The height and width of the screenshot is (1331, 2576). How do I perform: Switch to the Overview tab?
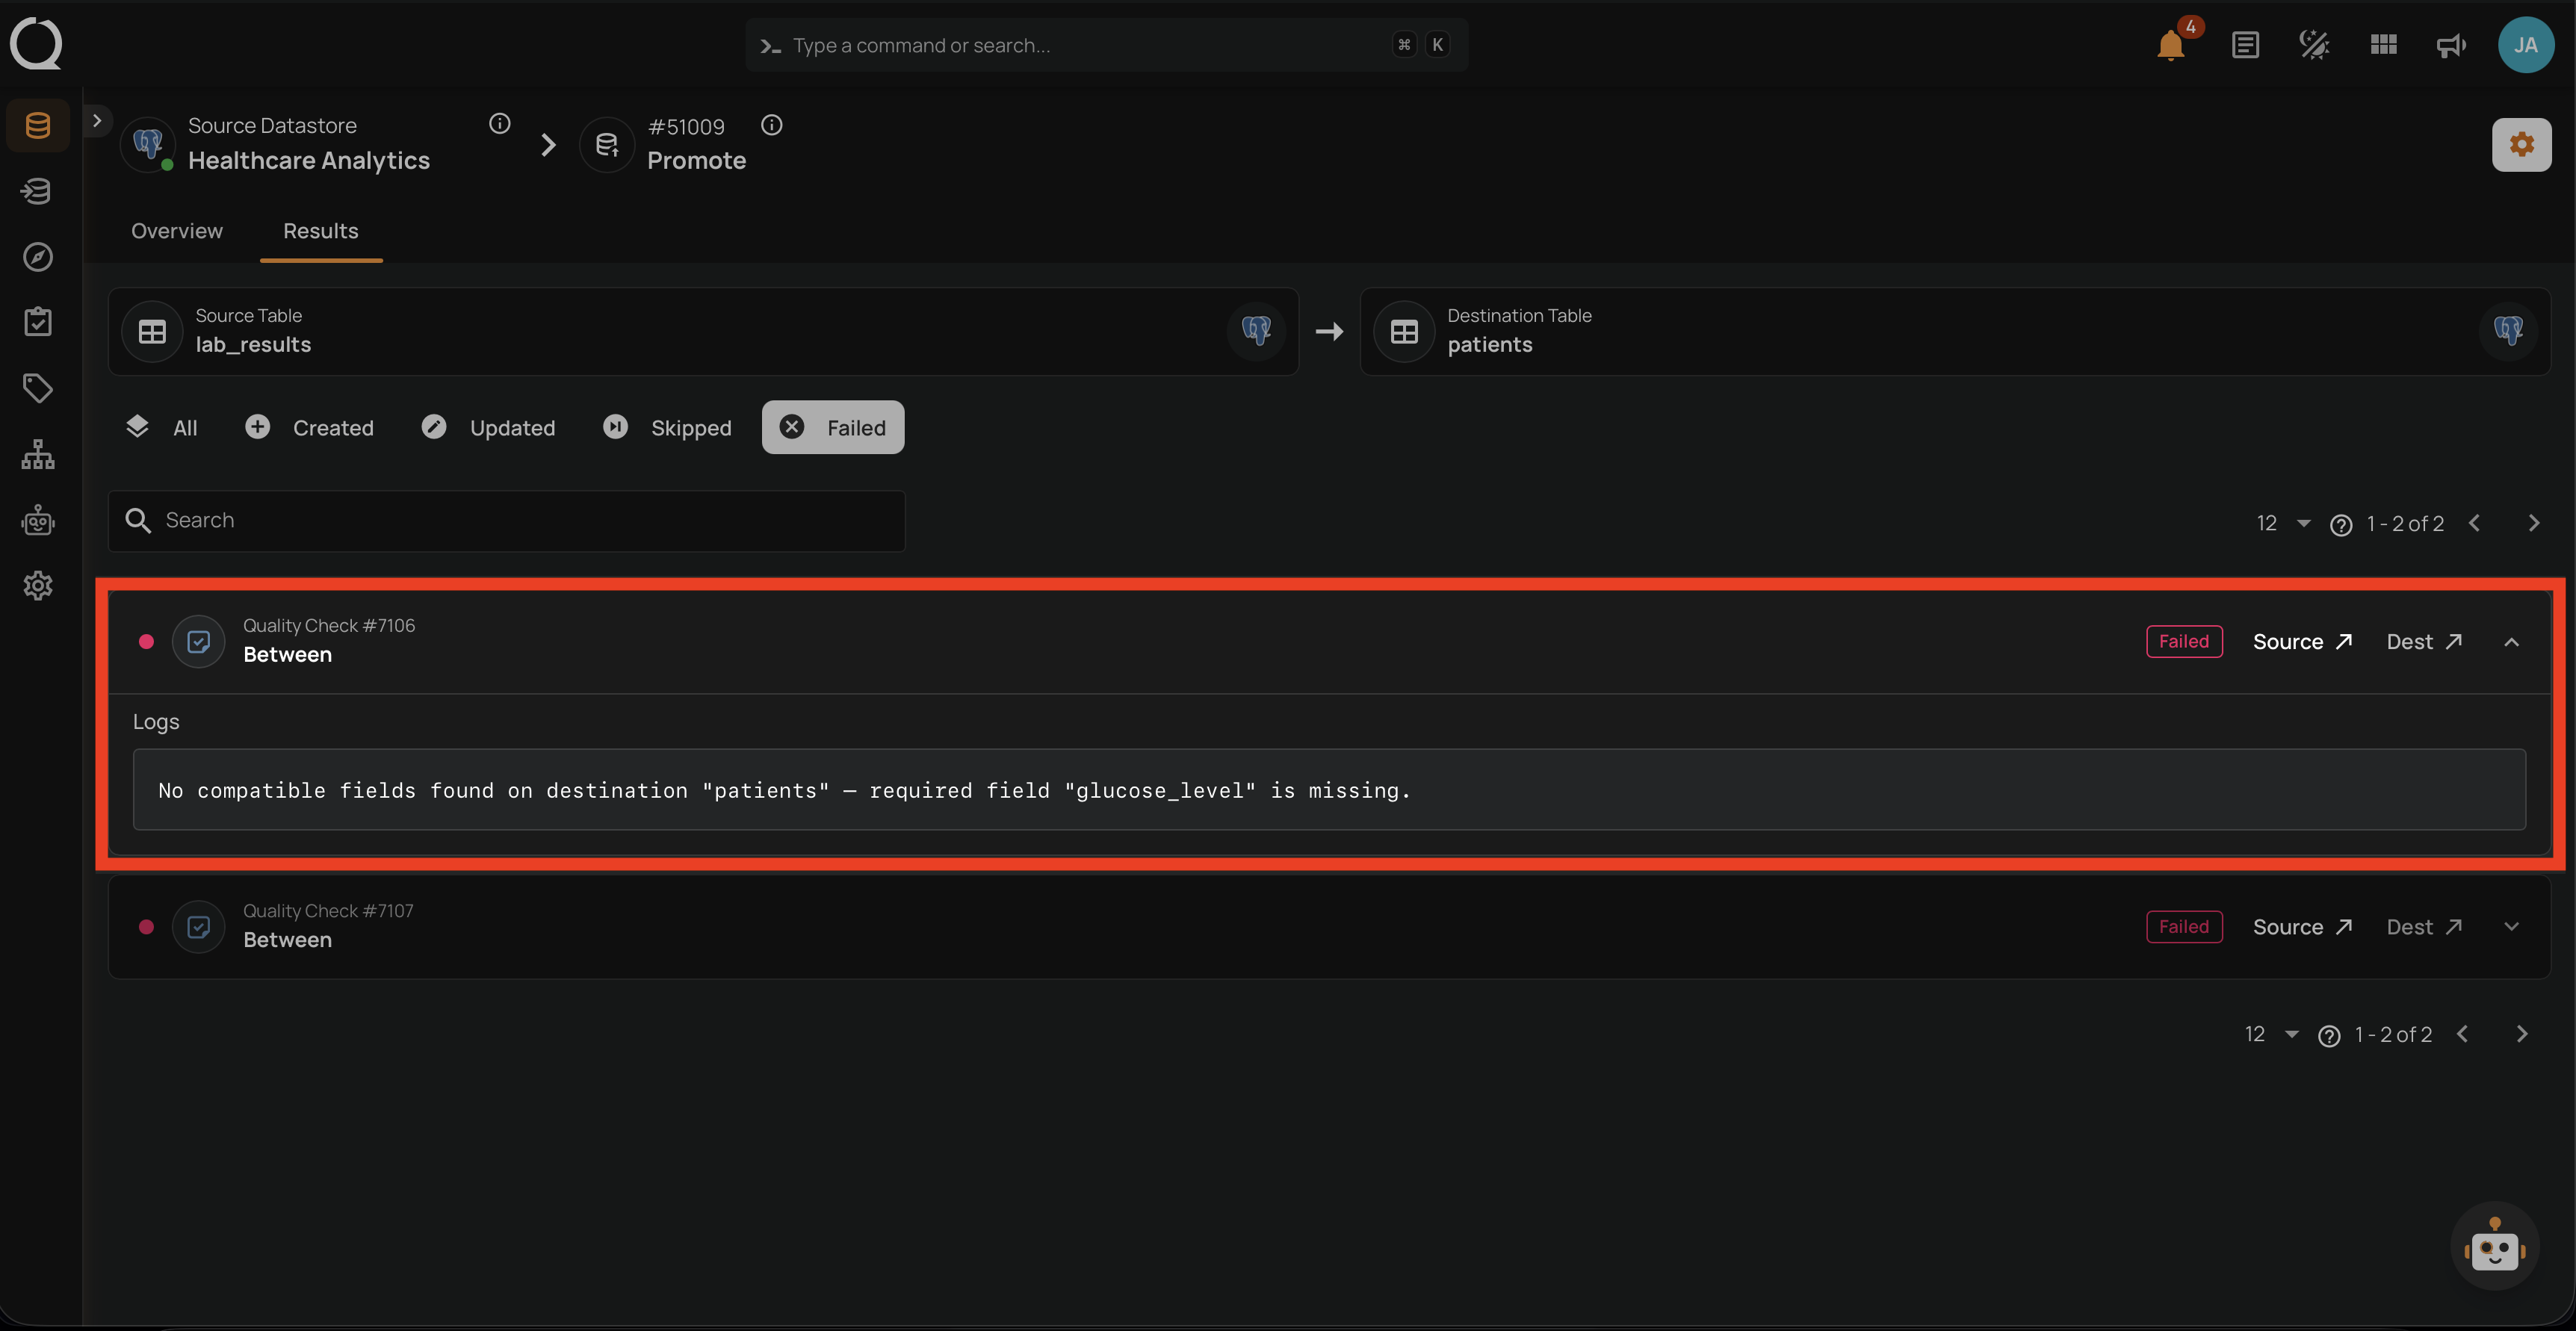pyautogui.click(x=177, y=231)
